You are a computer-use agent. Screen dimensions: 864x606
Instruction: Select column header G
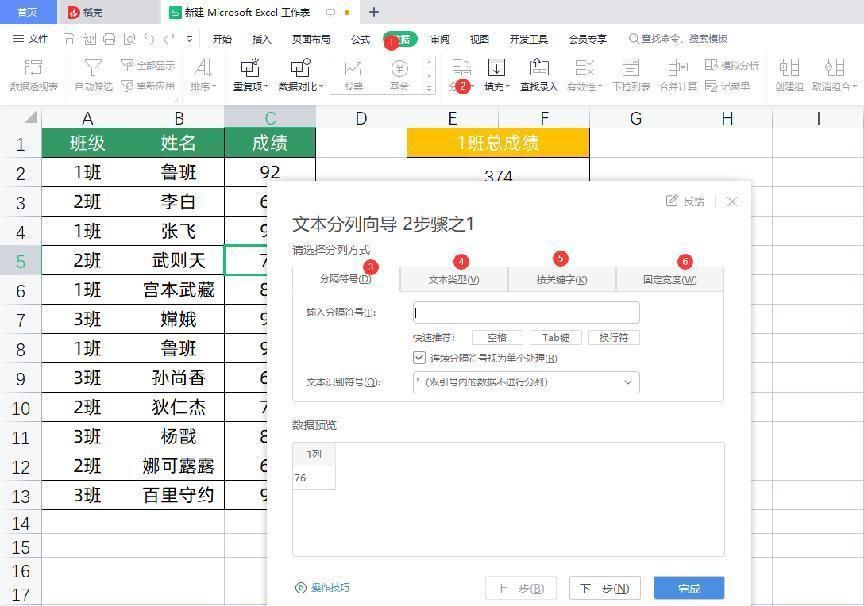[x=635, y=118]
